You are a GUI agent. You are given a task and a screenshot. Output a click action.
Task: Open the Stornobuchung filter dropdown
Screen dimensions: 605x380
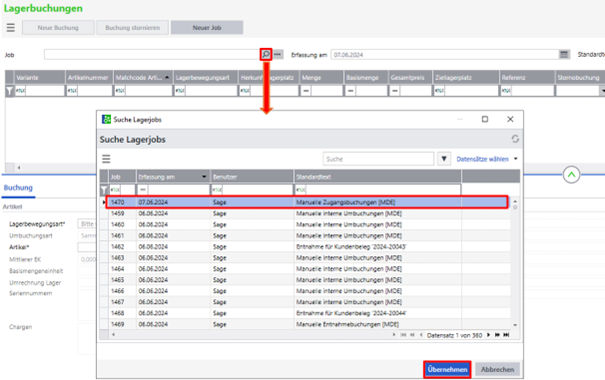(602, 91)
